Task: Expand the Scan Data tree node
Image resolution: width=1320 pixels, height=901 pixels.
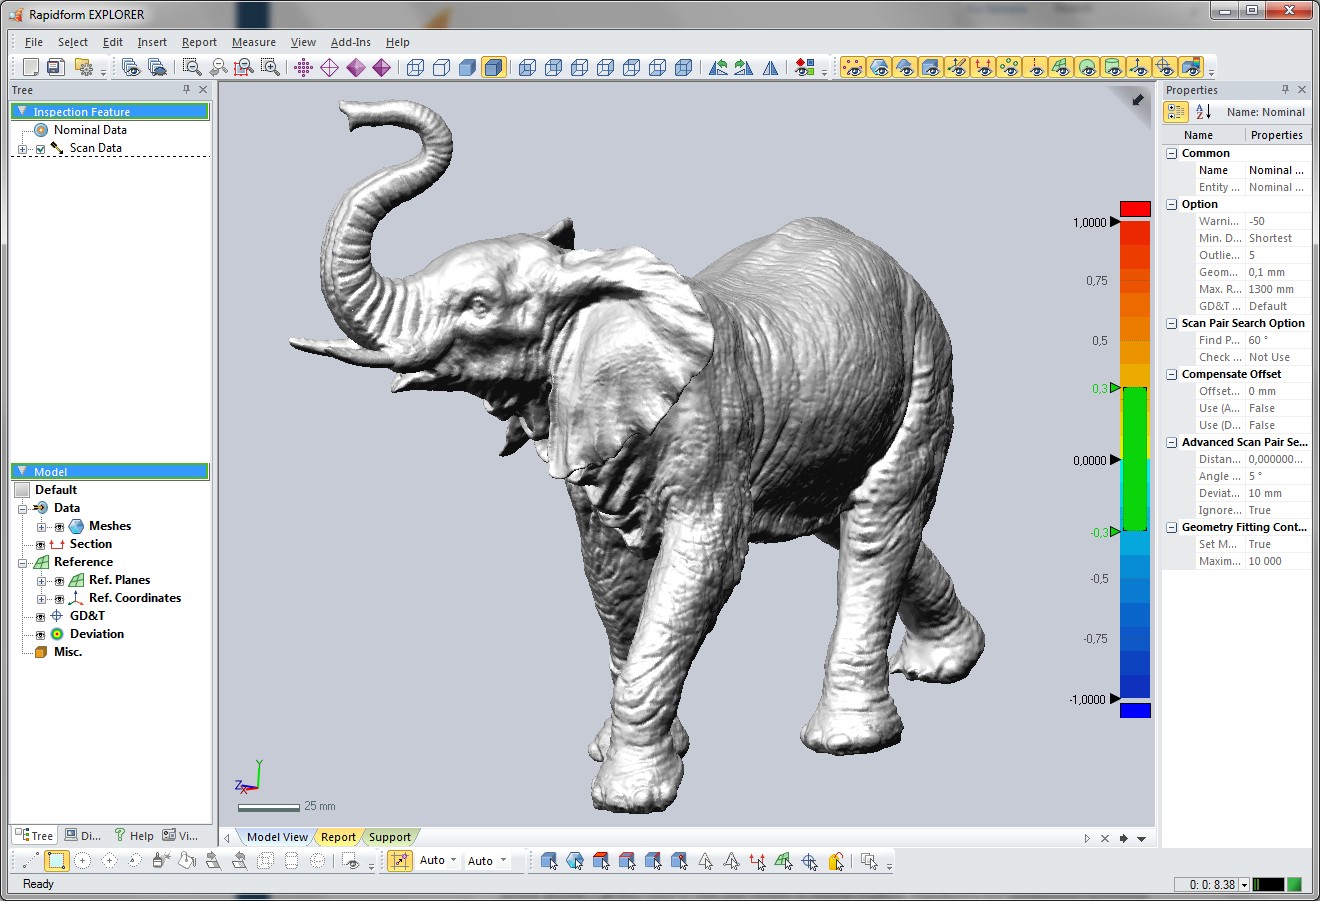Action: coord(22,149)
